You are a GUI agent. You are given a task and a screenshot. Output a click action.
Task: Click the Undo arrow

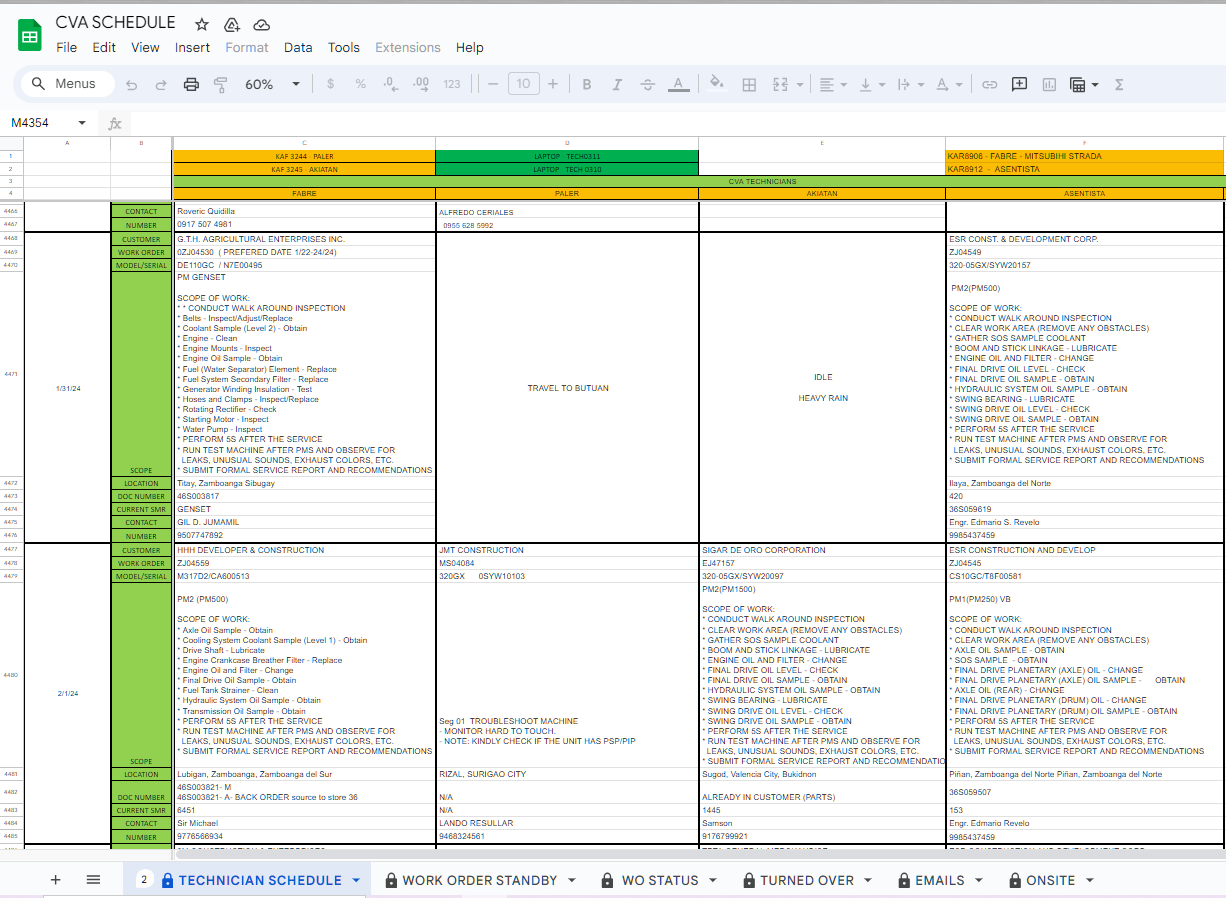132,84
